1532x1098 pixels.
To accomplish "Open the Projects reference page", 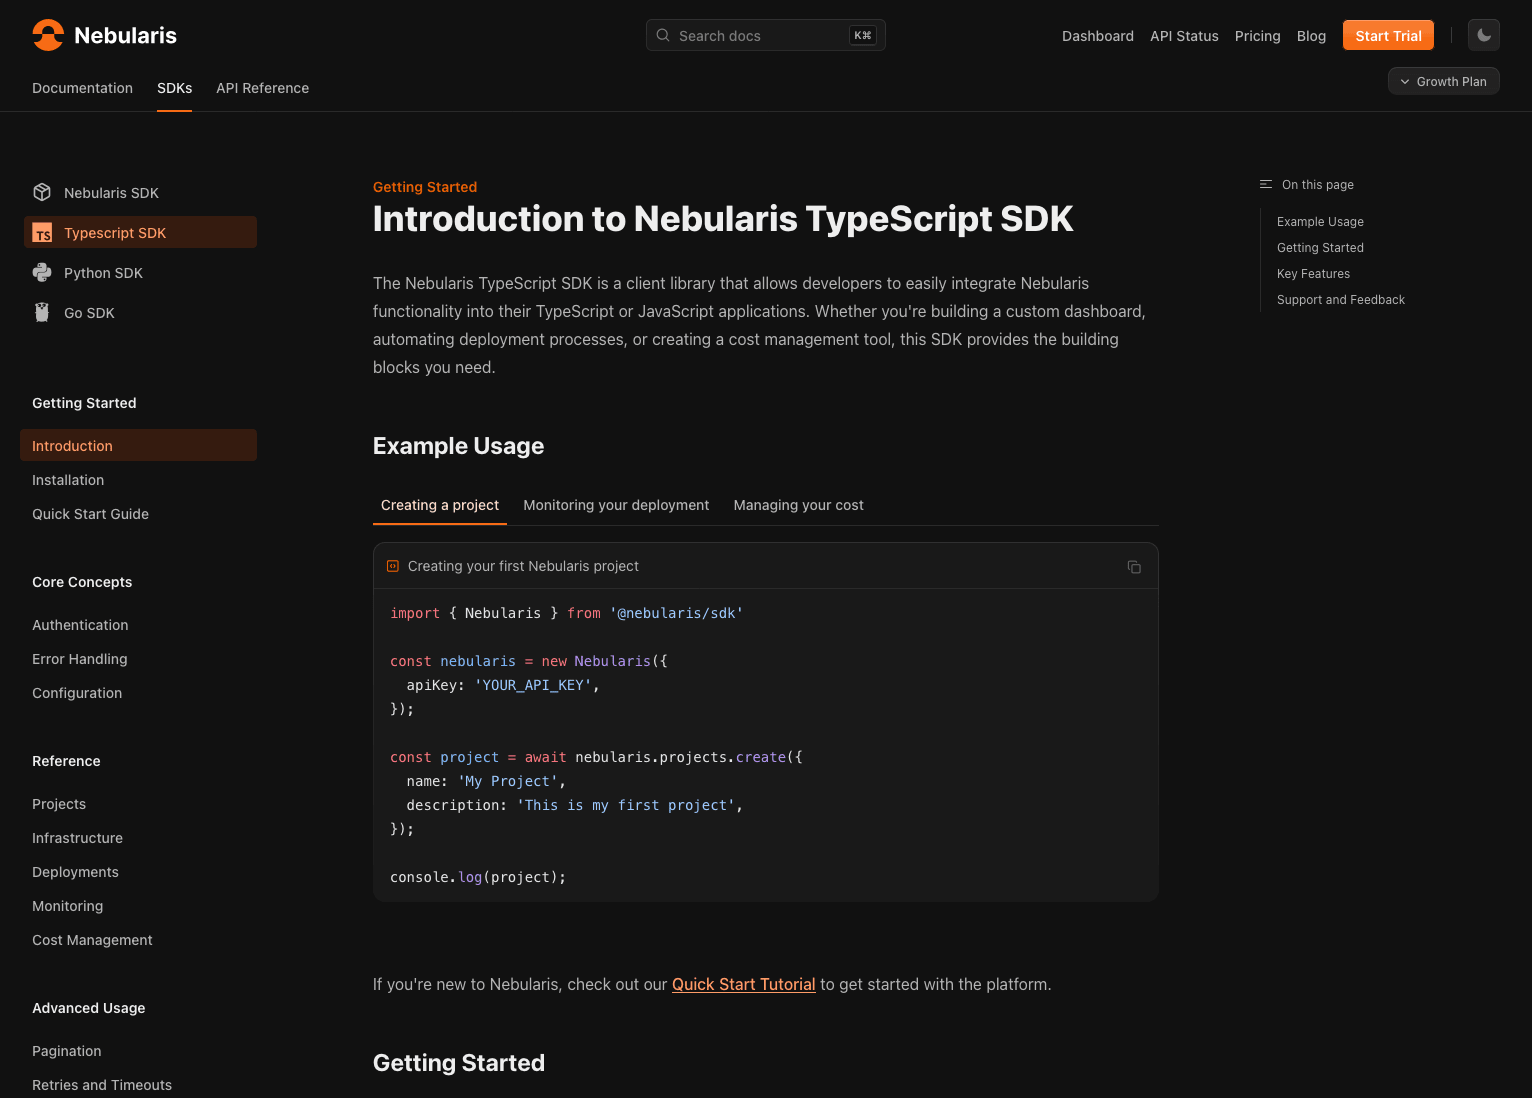I will tap(59, 804).
